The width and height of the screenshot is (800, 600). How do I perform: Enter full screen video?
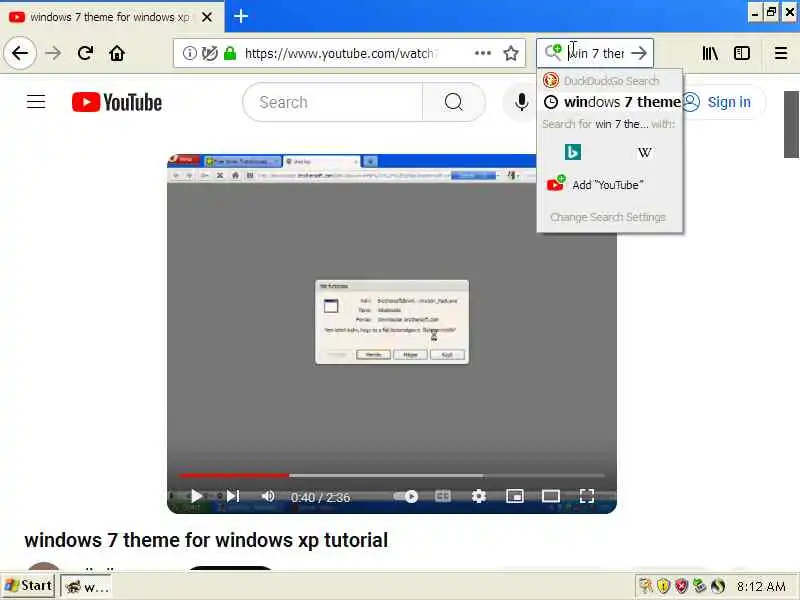point(587,496)
